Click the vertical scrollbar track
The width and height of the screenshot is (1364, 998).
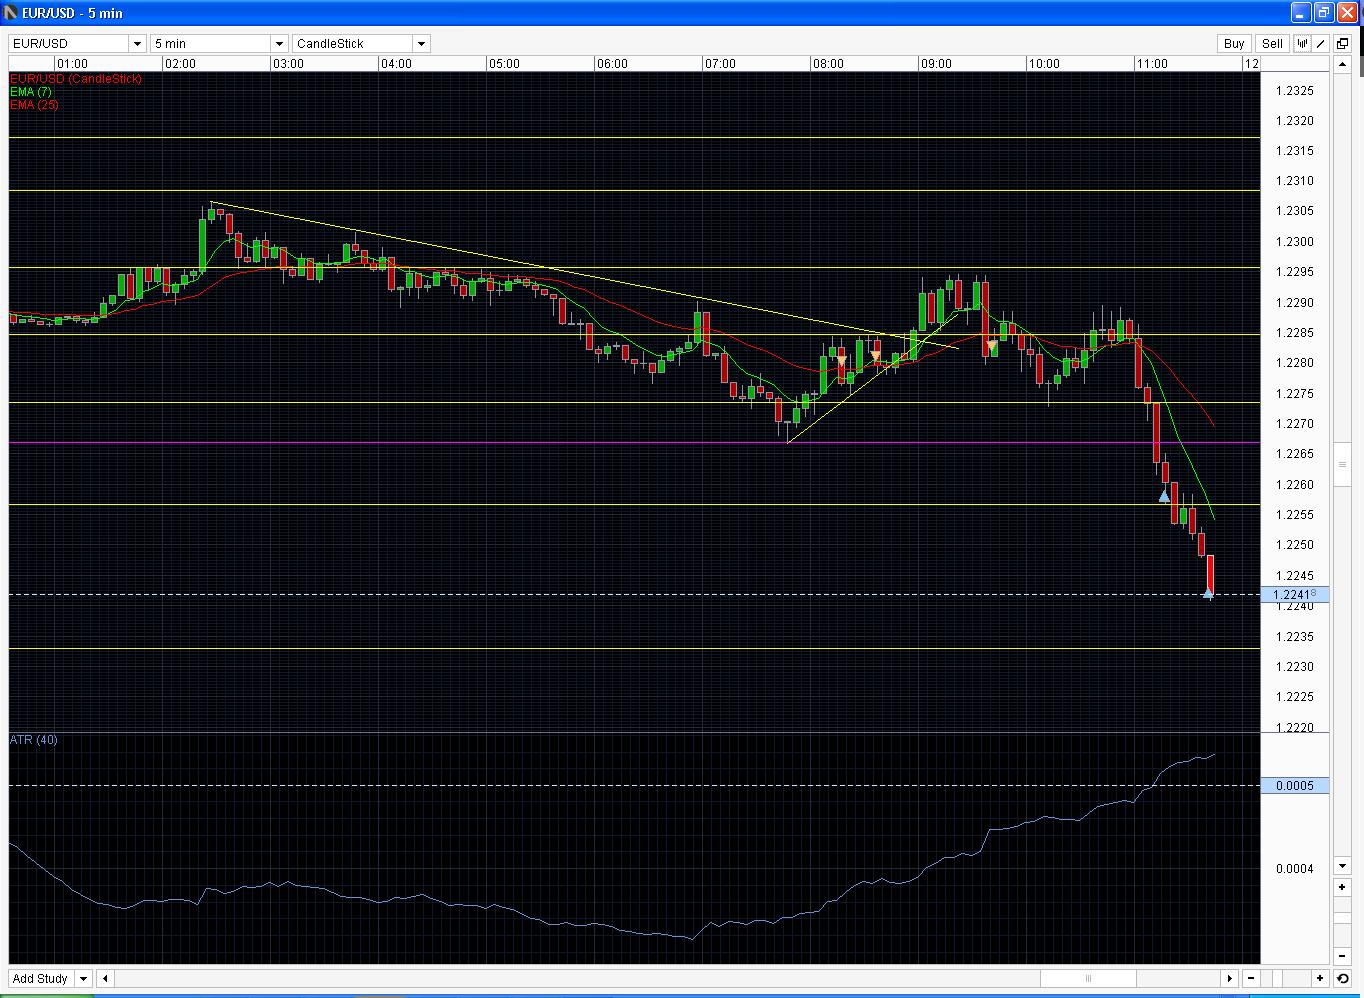point(1342,465)
